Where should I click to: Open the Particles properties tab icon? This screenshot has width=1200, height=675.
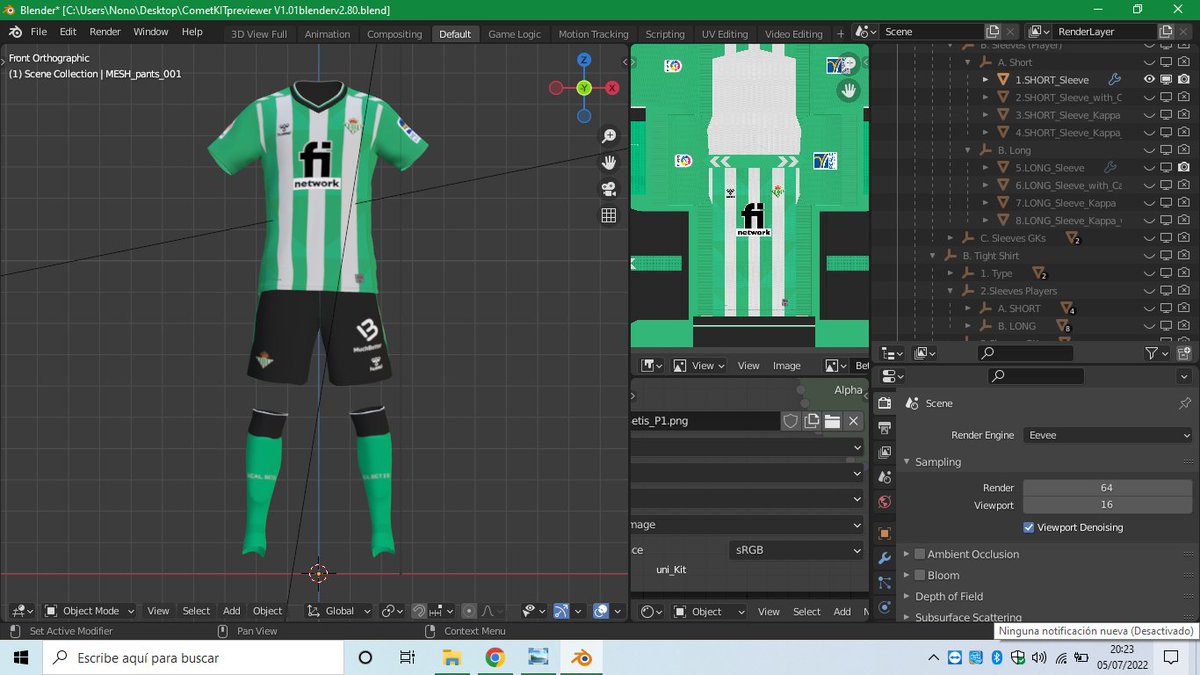click(884, 583)
